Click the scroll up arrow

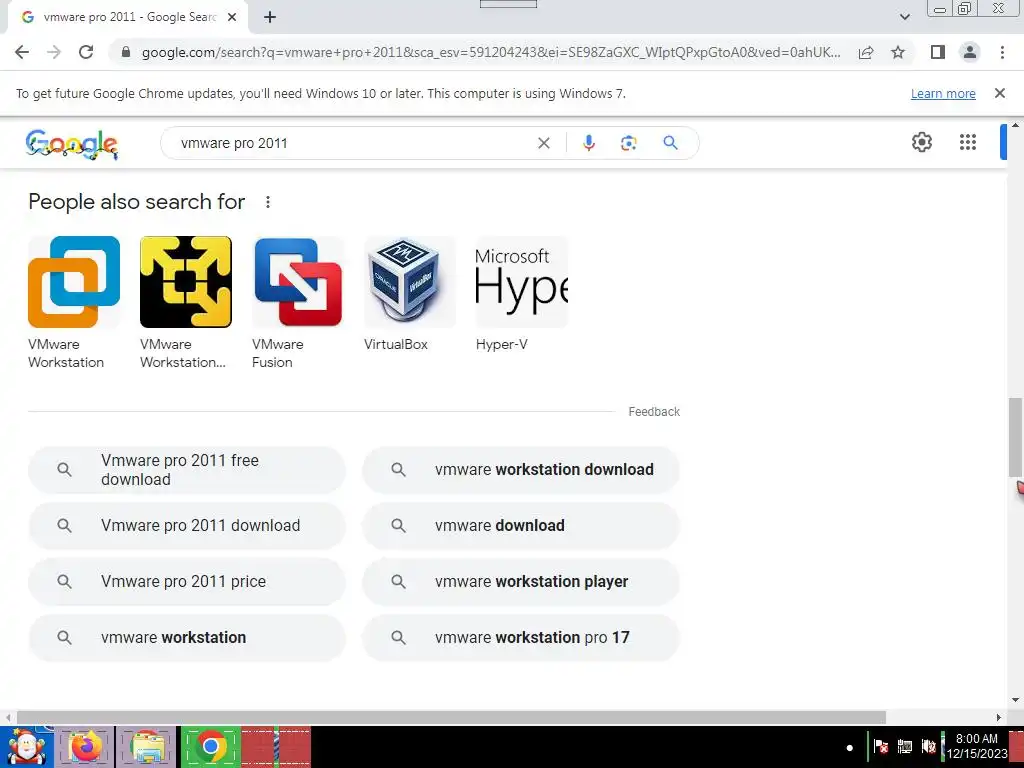click(x=1015, y=125)
